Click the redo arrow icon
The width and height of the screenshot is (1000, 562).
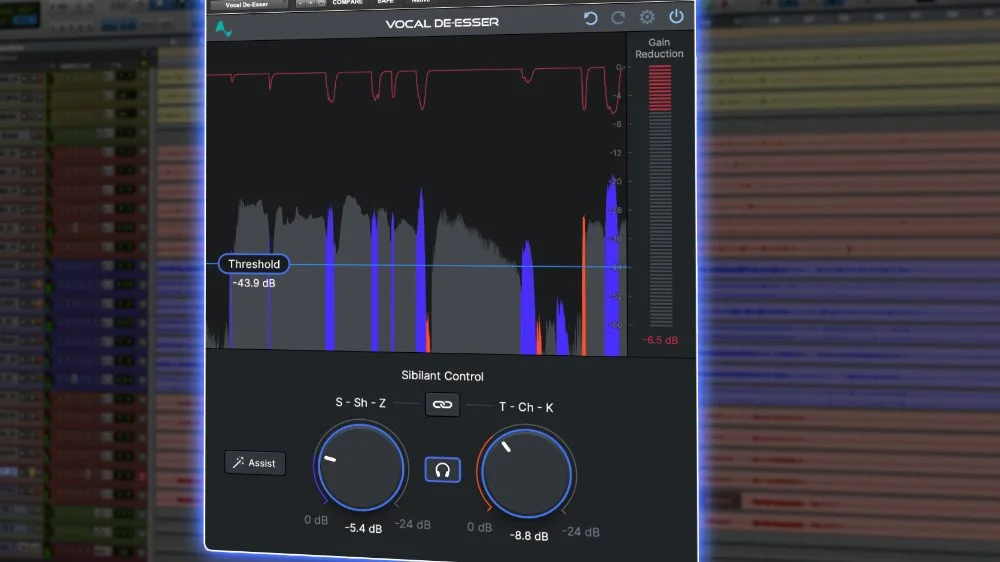point(617,18)
